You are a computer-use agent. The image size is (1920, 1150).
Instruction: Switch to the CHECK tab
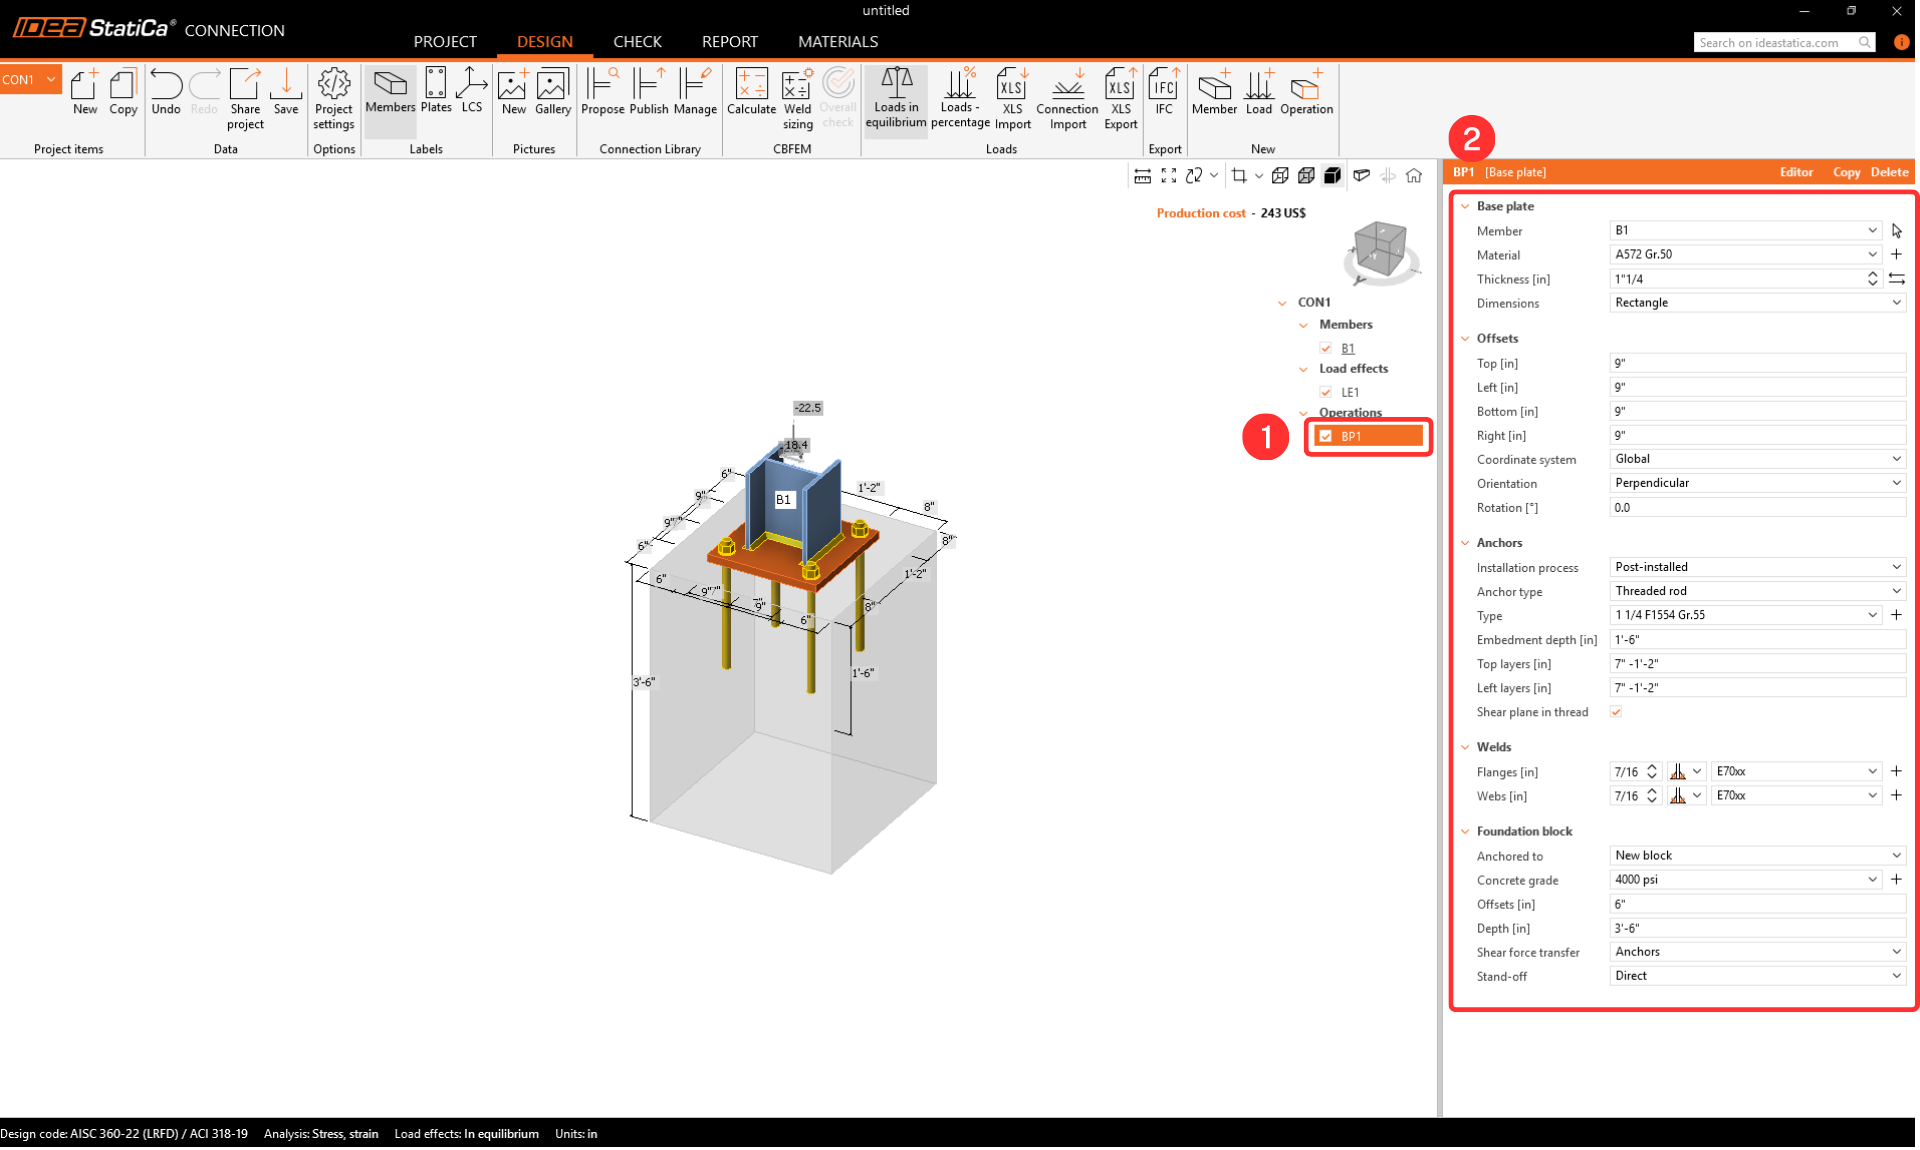[637, 41]
